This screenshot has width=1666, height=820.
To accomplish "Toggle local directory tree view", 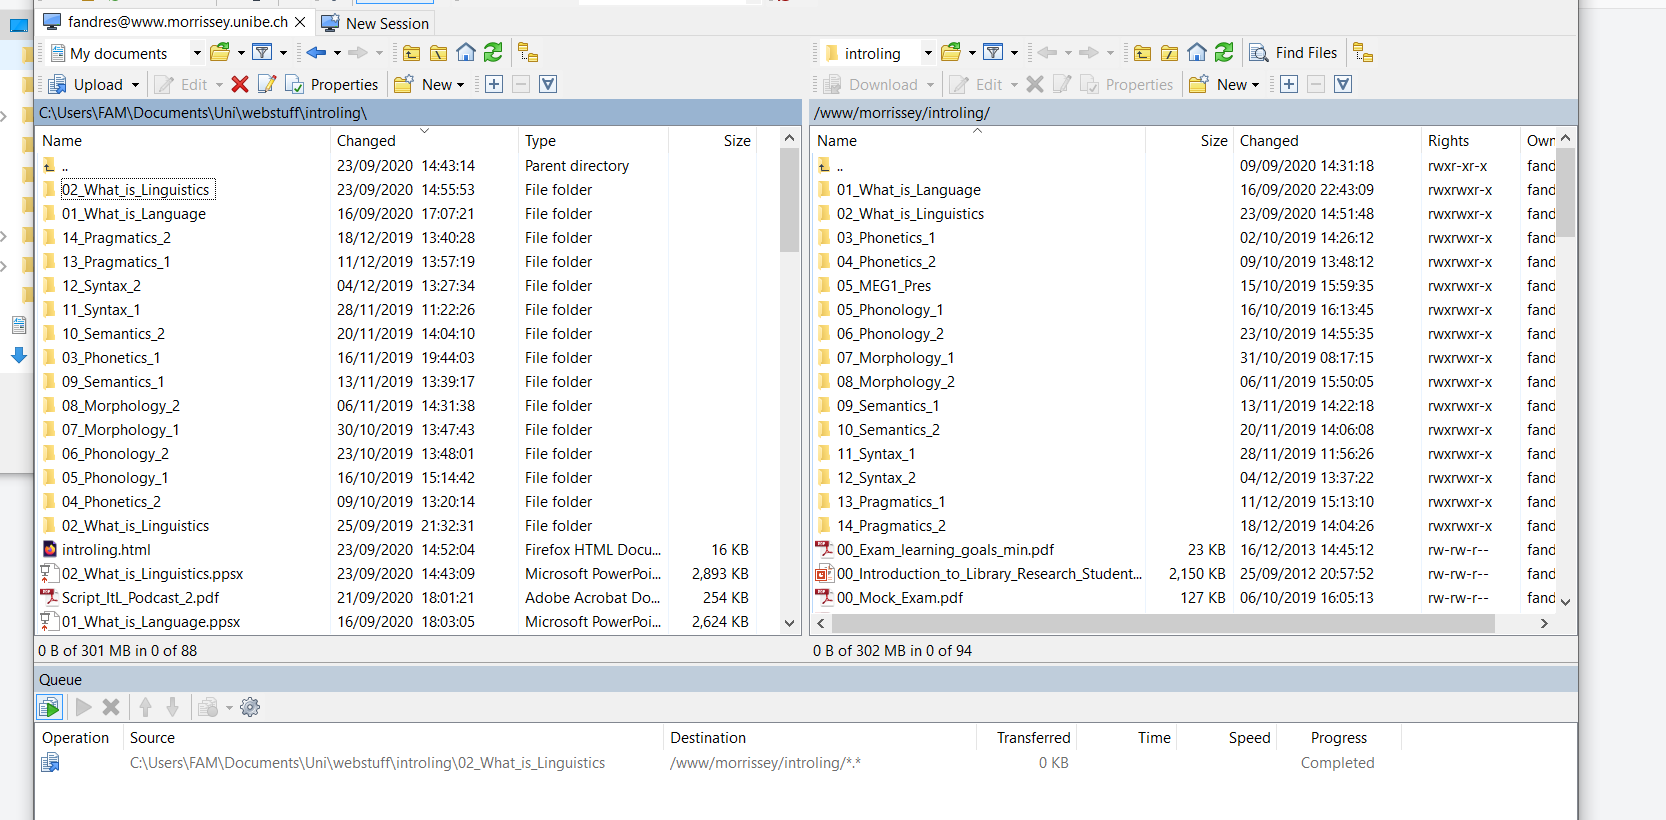I will 528,53.
